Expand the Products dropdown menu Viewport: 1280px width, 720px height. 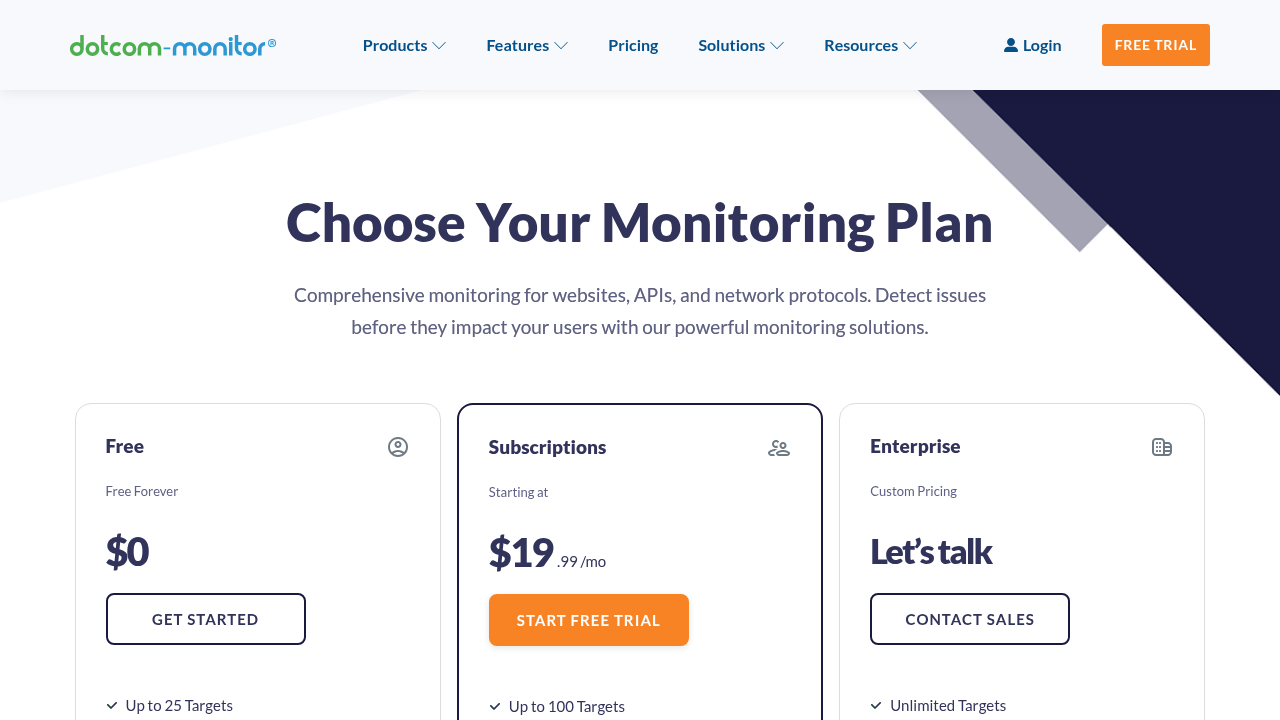[x=404, y=45]
